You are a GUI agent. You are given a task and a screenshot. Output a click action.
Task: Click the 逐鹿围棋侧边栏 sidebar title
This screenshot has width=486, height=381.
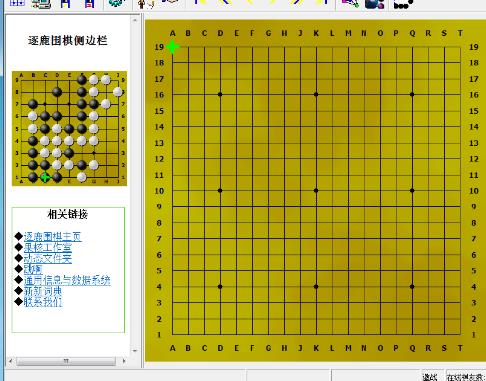(68, 41)
